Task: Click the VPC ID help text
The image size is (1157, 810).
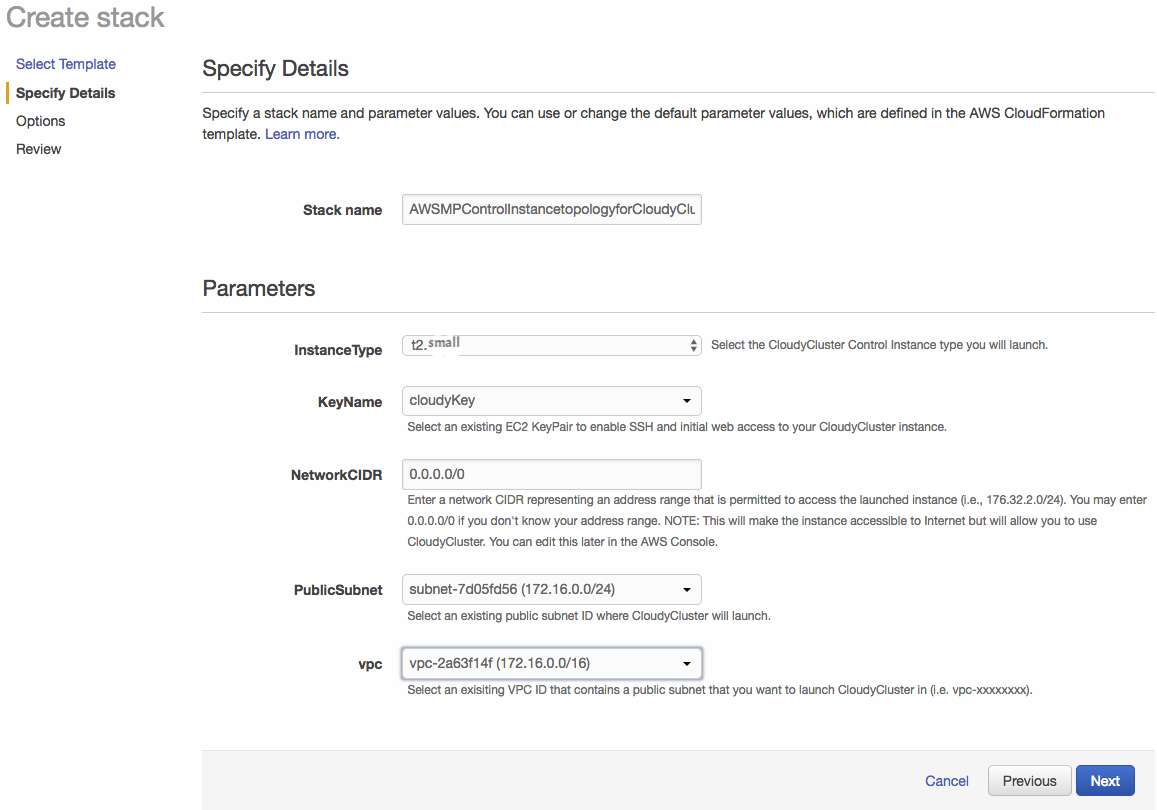Action: click(719, 690)
